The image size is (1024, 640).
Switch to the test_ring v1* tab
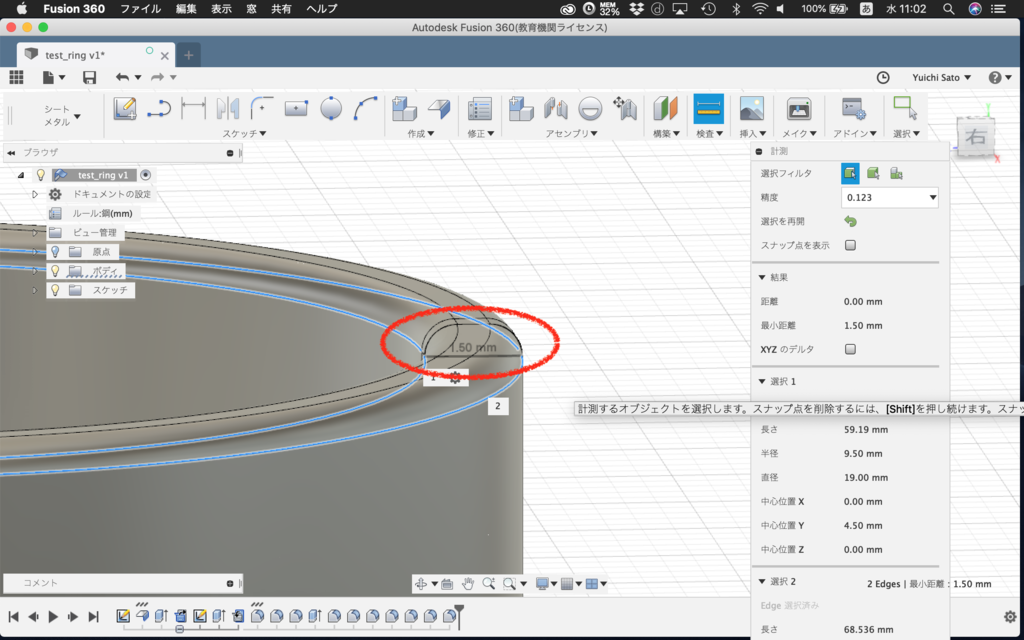click(x=96, y=55)
